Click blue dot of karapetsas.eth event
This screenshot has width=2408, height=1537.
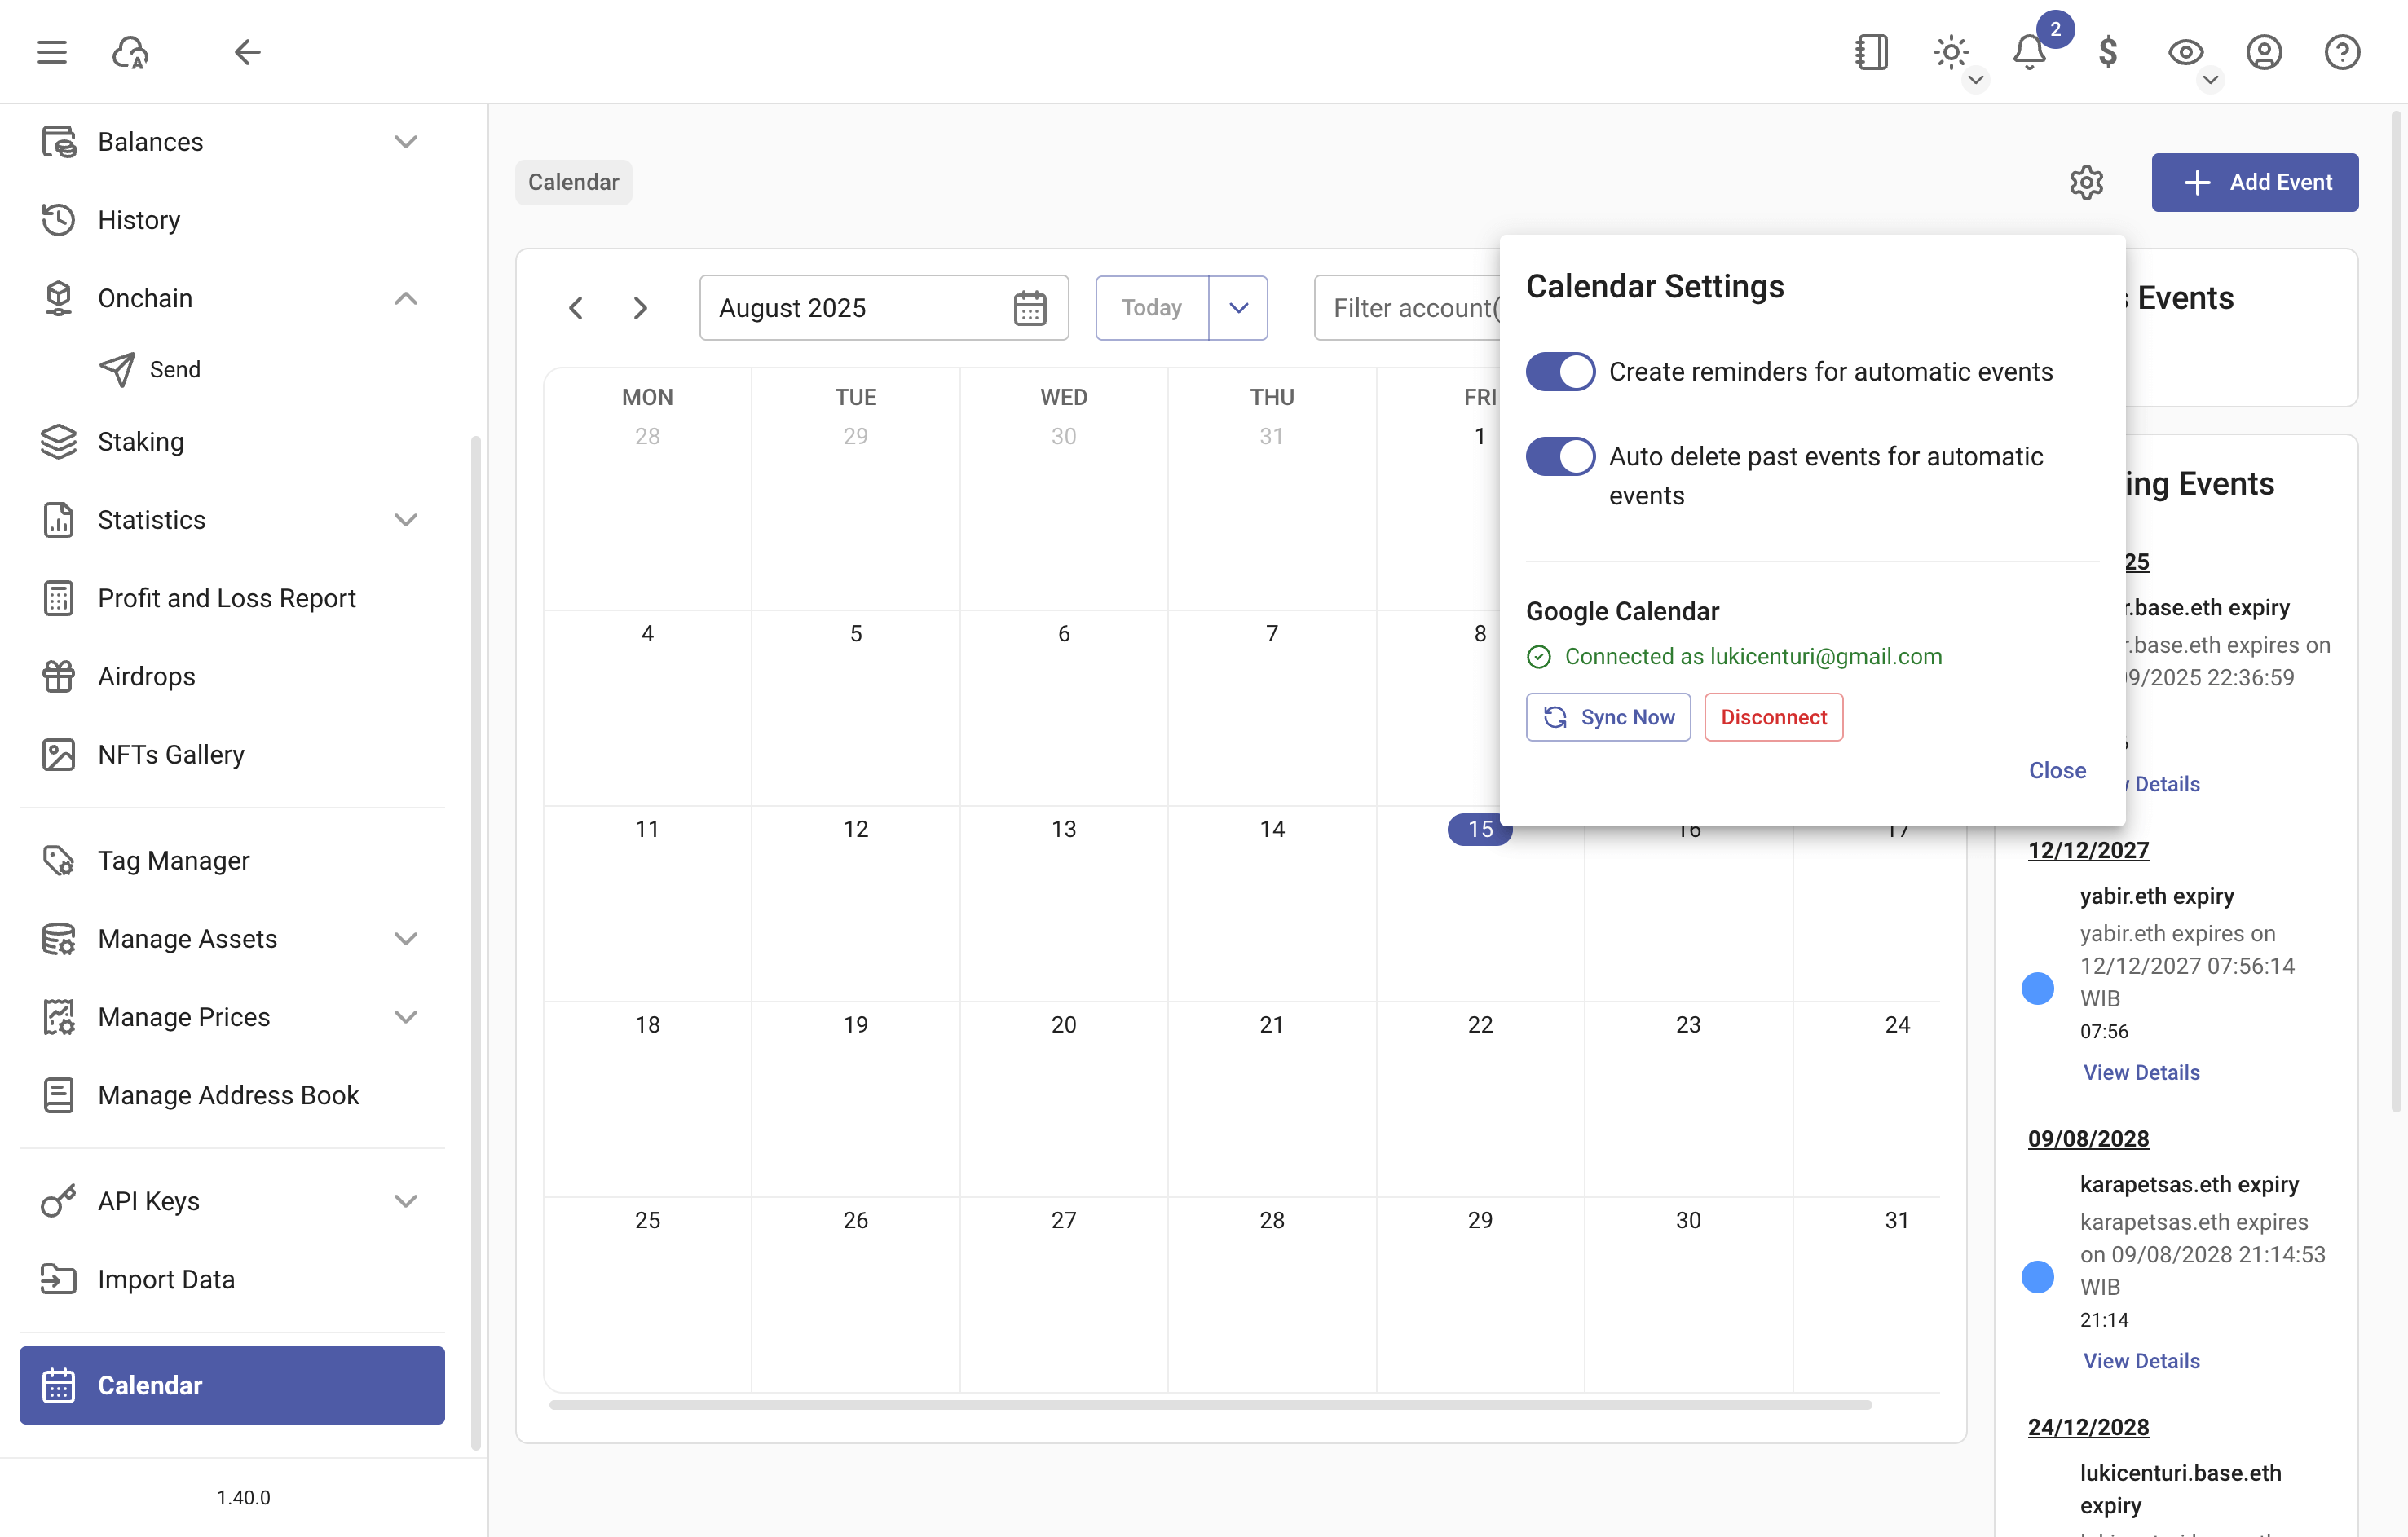tap(2037, 1277)
